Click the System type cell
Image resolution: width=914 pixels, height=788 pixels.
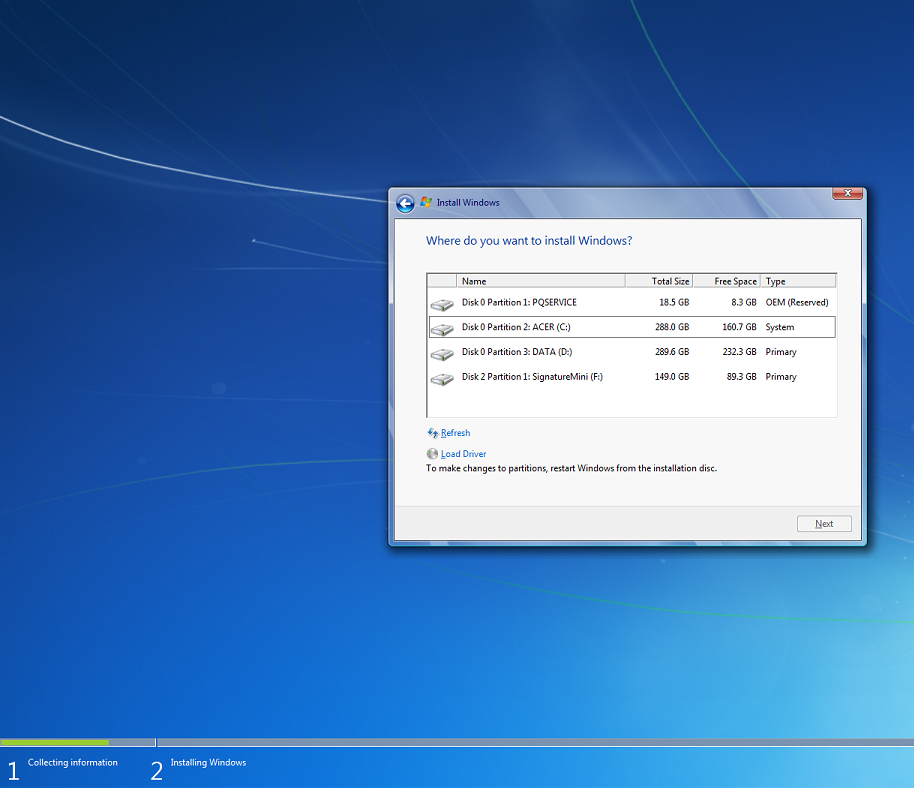(780, 327)
